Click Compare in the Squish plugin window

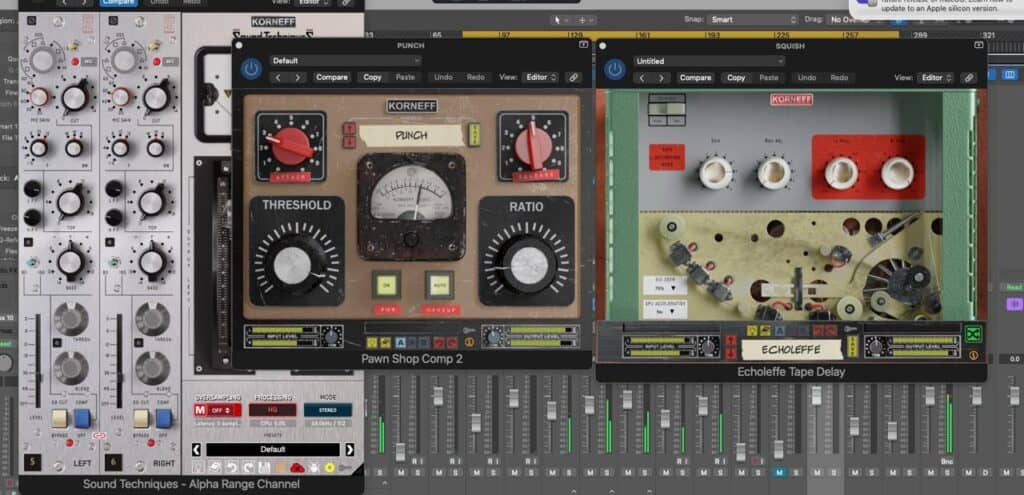click(x=695, y=78)
